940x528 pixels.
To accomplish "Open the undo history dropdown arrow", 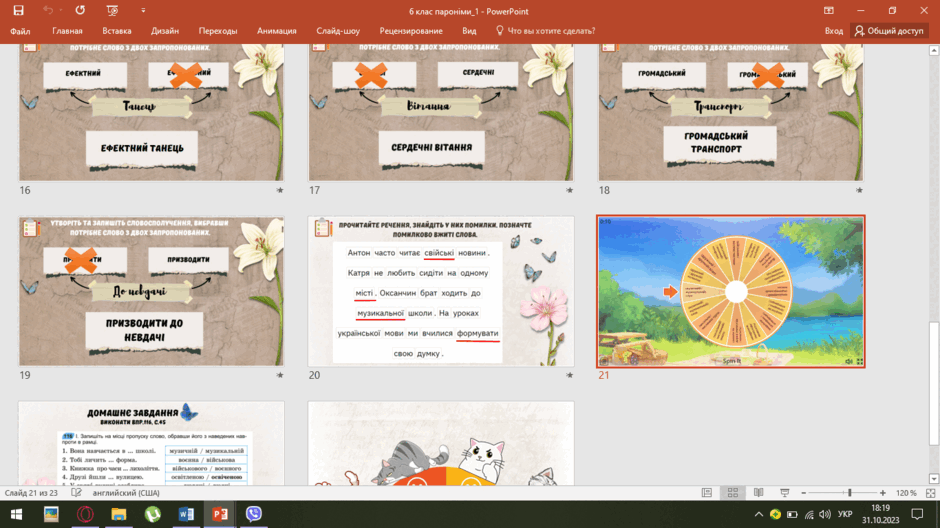I will click(x=60, y=11).
